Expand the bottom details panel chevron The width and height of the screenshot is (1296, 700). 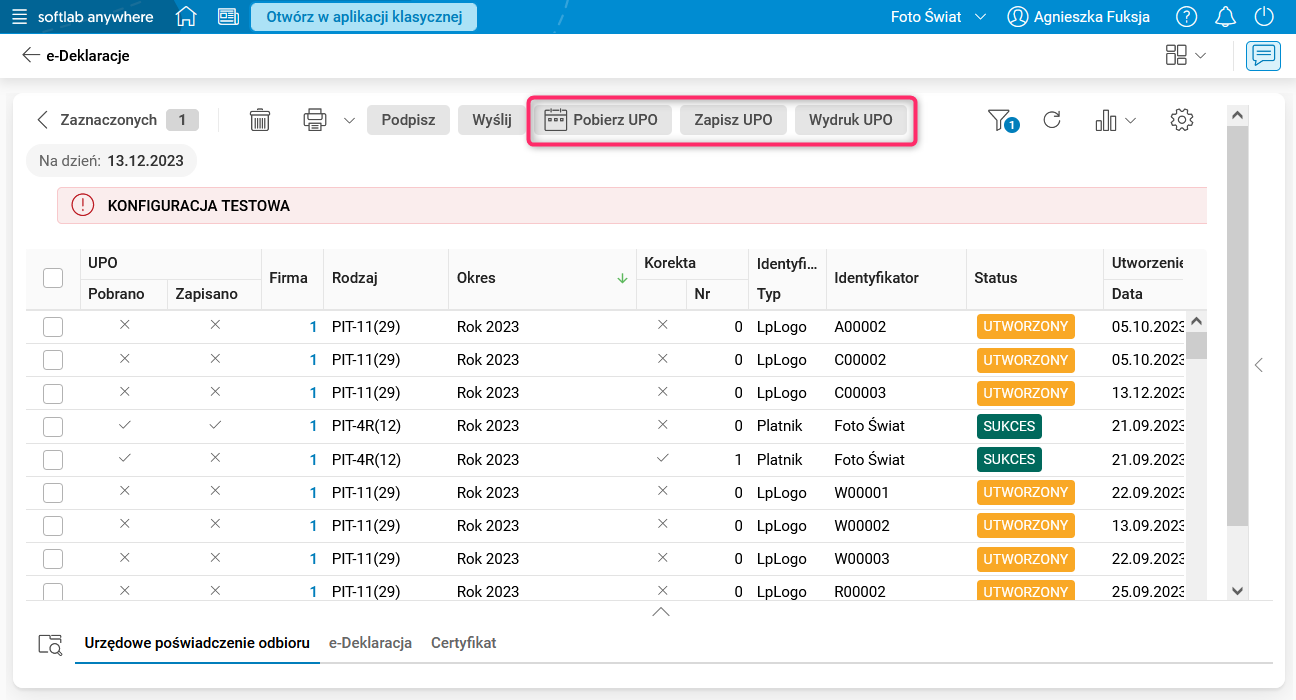661,611
